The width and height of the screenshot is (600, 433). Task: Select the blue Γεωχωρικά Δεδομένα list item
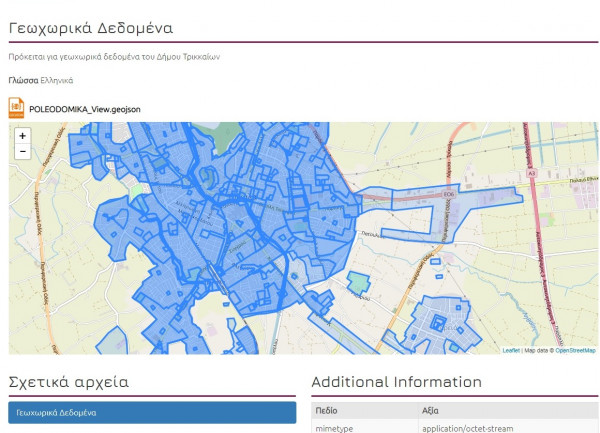click(152, 412)
